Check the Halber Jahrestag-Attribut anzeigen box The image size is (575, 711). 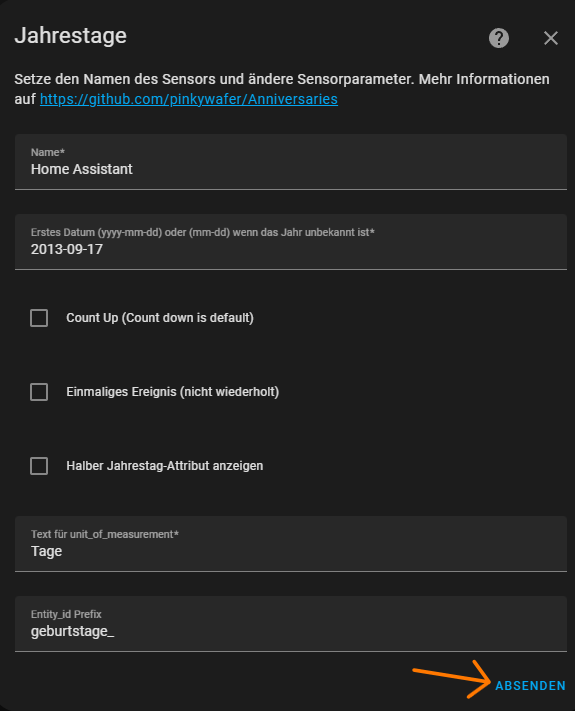[x=39, y=466]
